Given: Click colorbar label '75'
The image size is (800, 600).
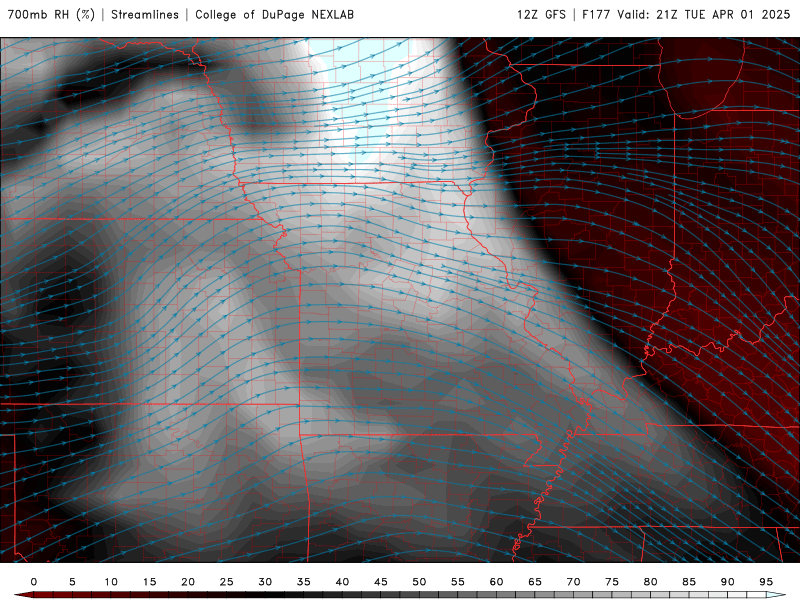Looking at the screenshot, I should point(612,582).
